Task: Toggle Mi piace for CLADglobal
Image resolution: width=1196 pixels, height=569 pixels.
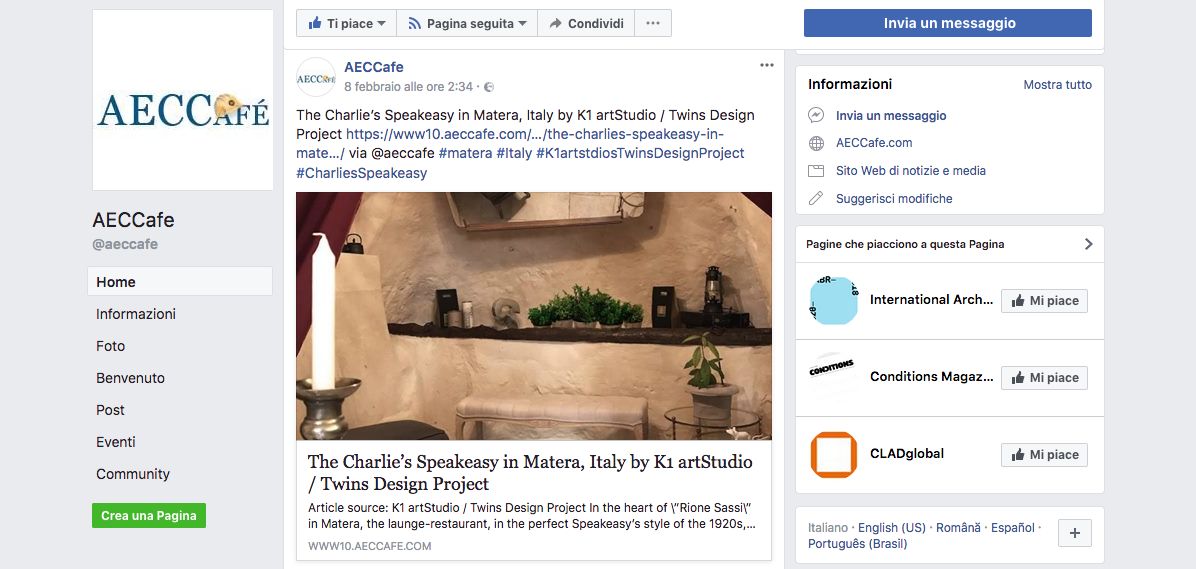Action: tap(1044, 455)
